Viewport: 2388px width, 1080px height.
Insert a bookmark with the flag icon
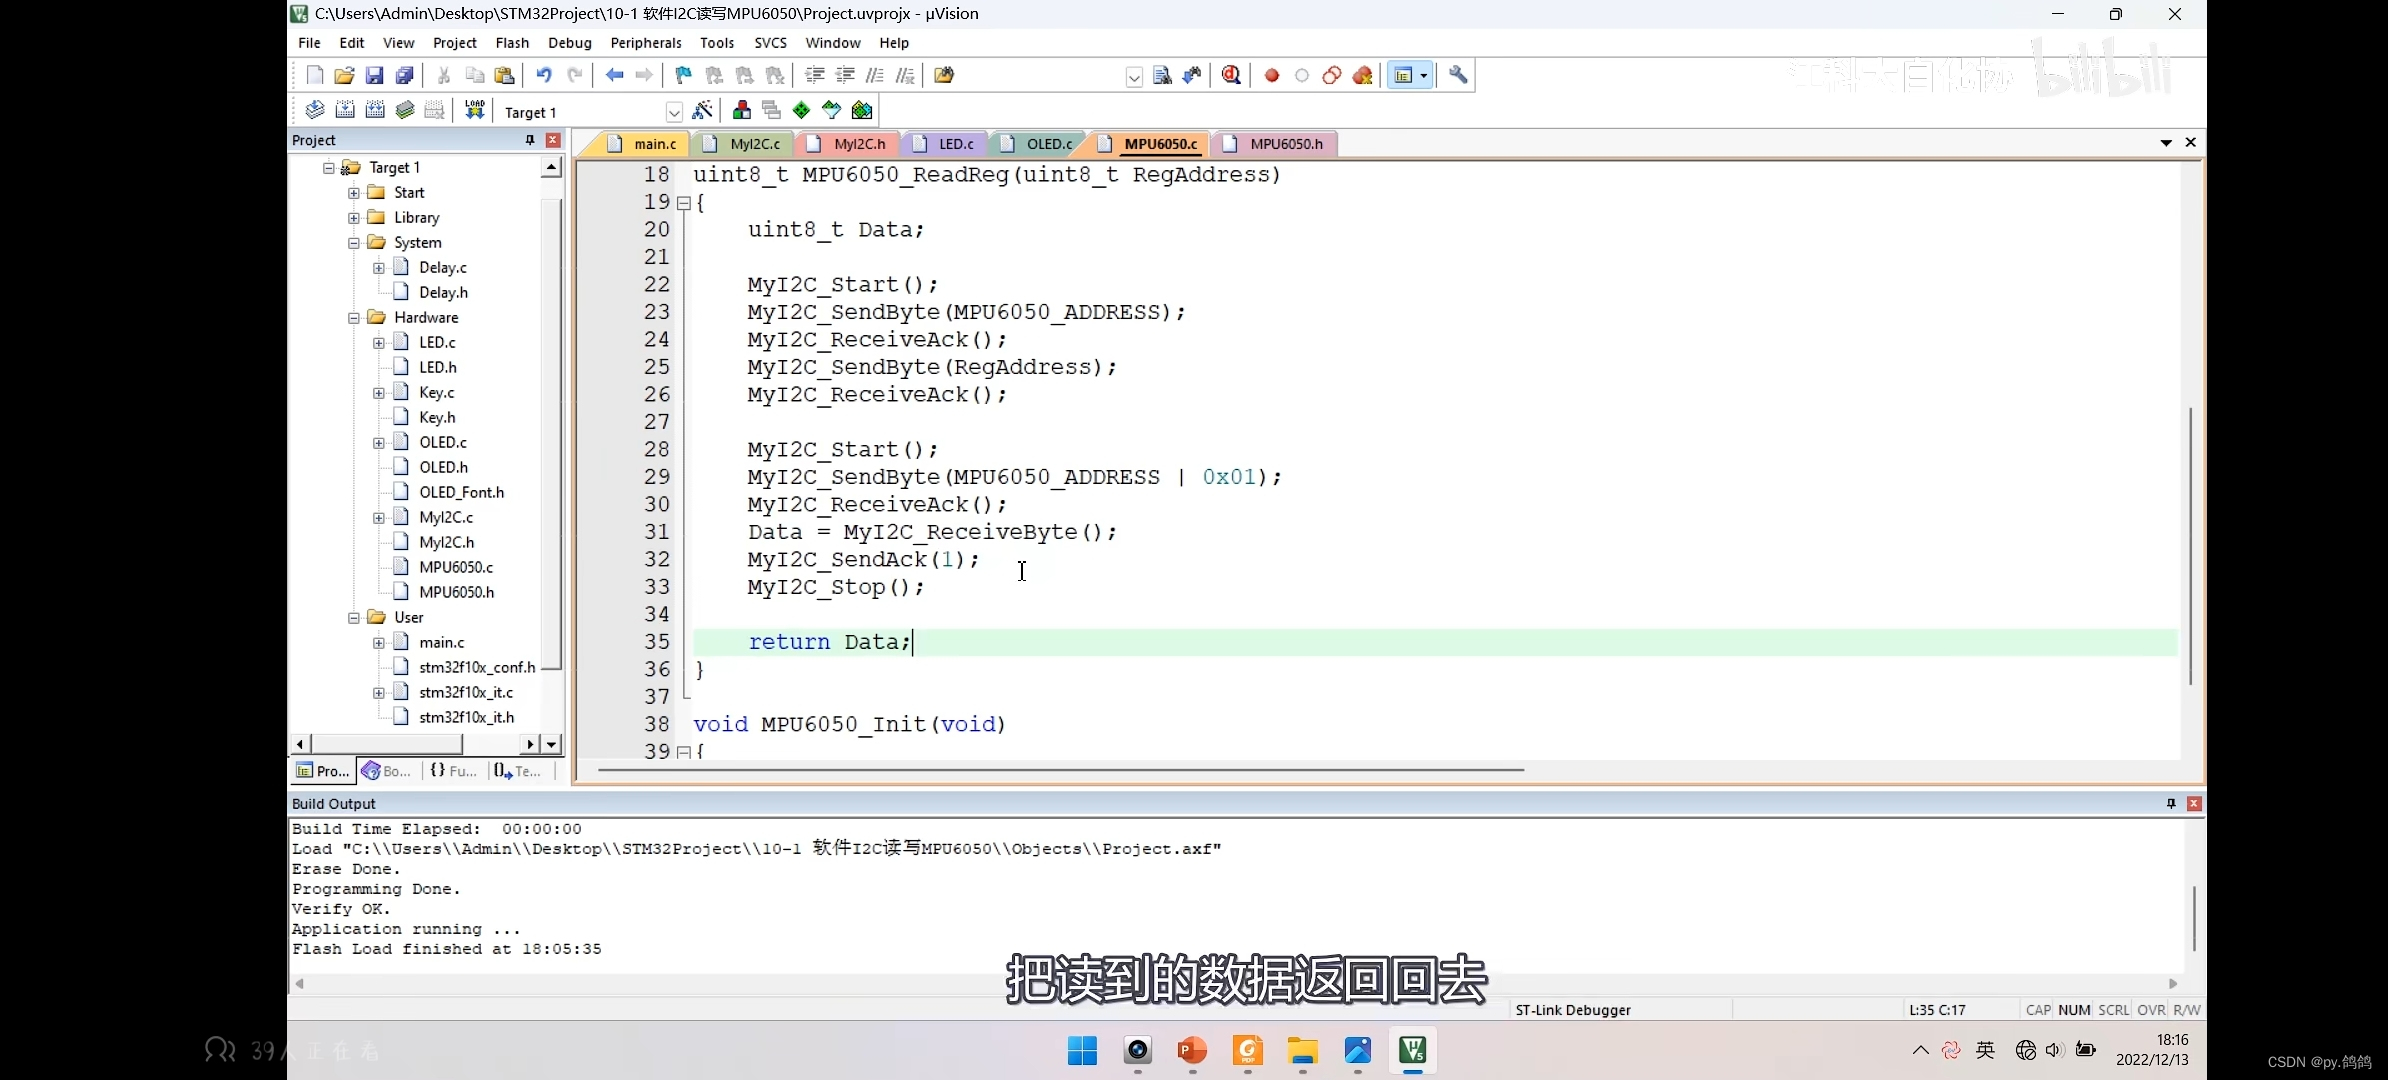[684, 75]
